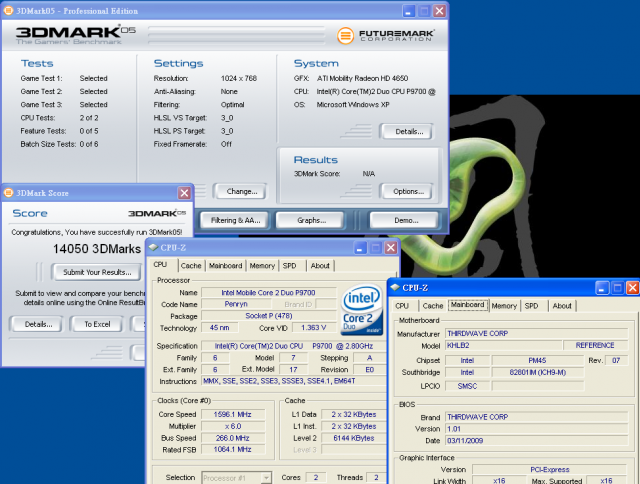Minimize the CPU-Z mainboard window

[x=602, y=288]
